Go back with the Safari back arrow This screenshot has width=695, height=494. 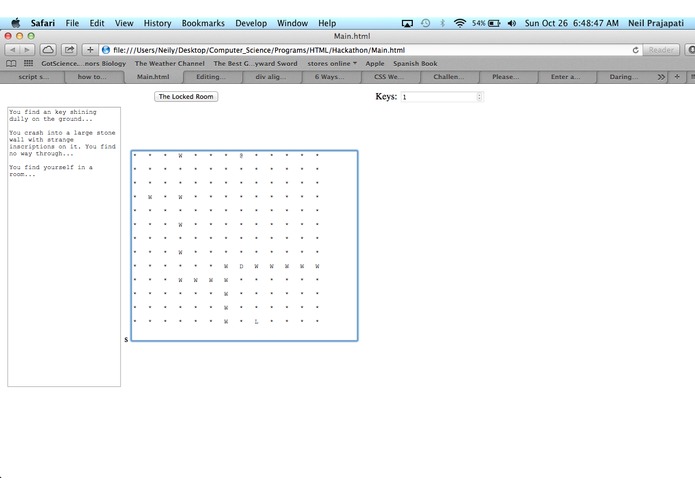12,50
